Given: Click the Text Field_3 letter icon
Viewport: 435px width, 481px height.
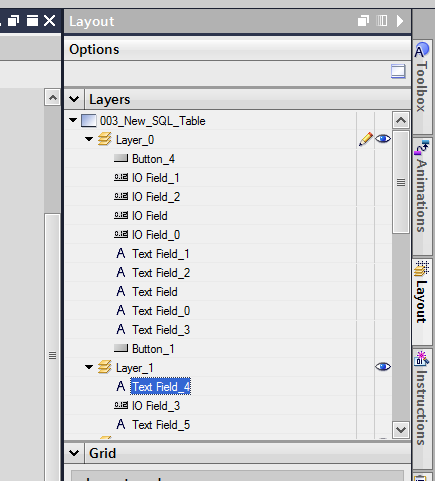Looking at the screenshot, I should coord(121,329).
